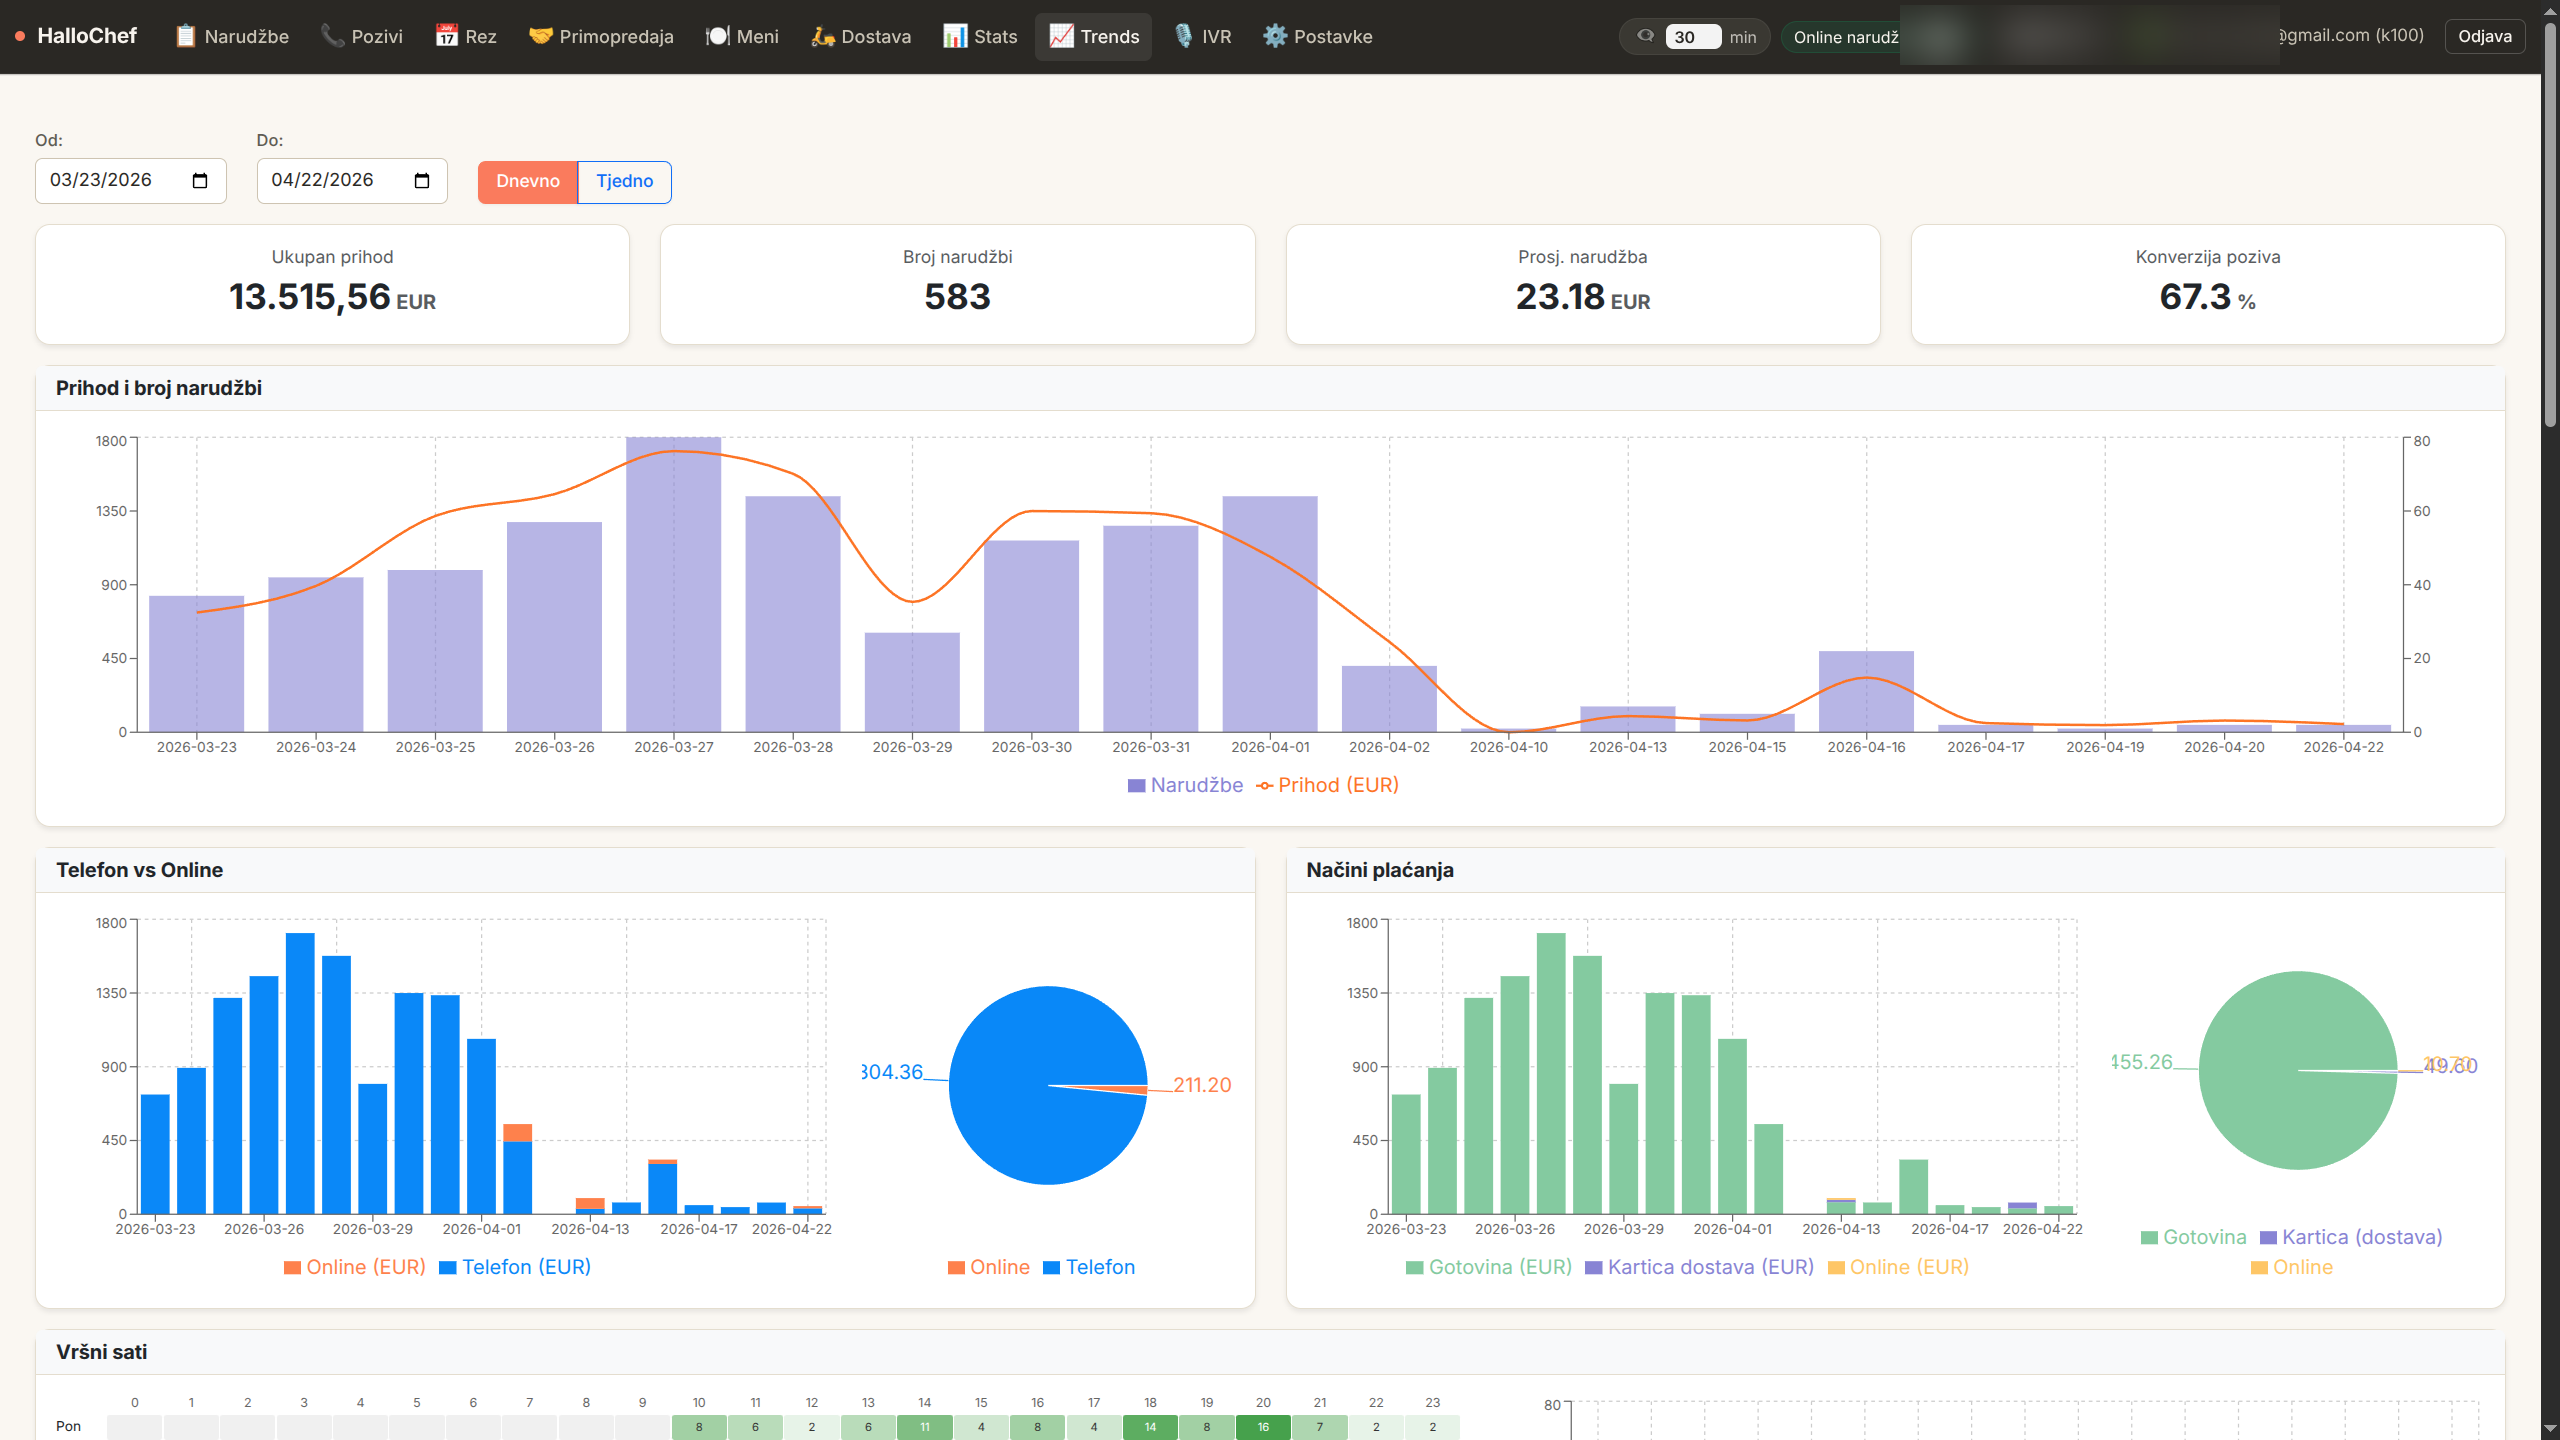The image size is (2560, 1440).
Task: Select the Trends tab
Action: pos(1093,36)
